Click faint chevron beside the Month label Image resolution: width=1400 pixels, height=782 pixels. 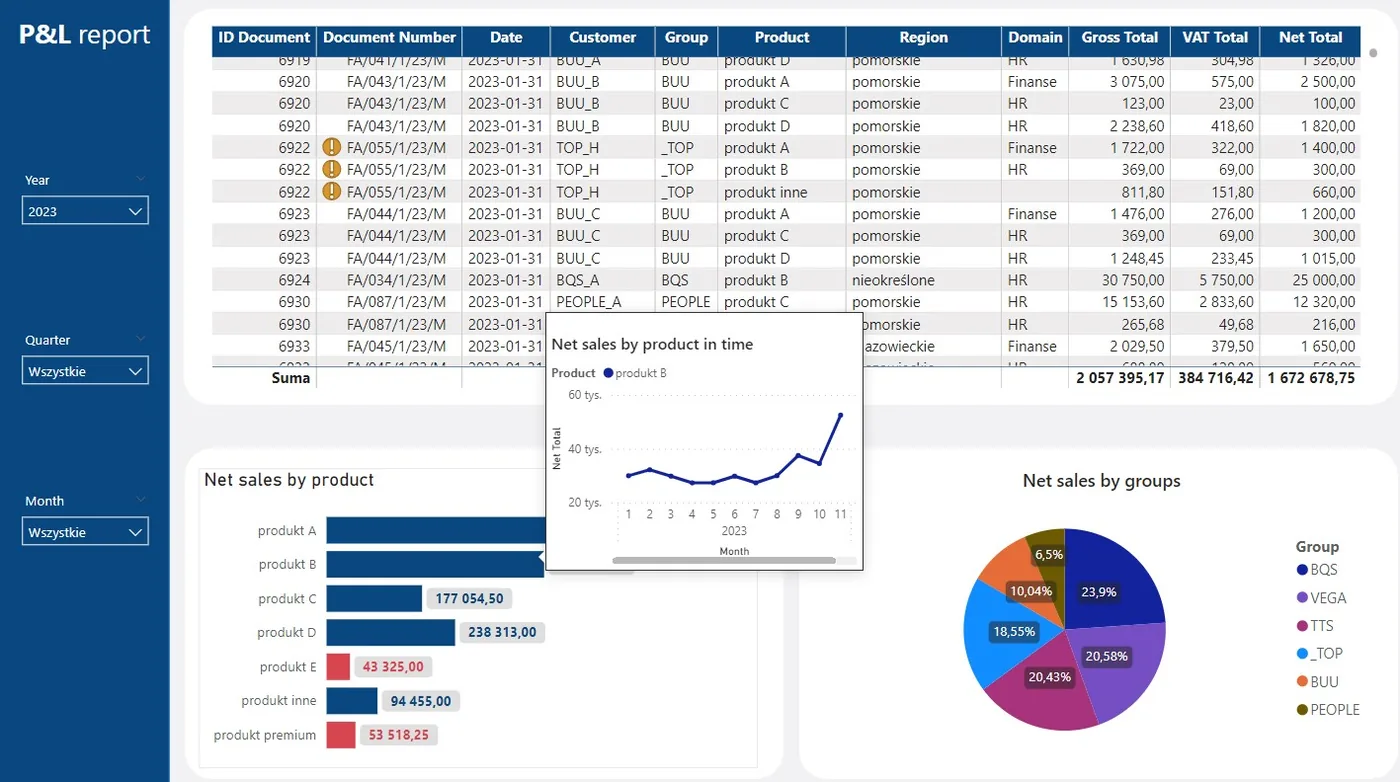[x=140, y=499]
